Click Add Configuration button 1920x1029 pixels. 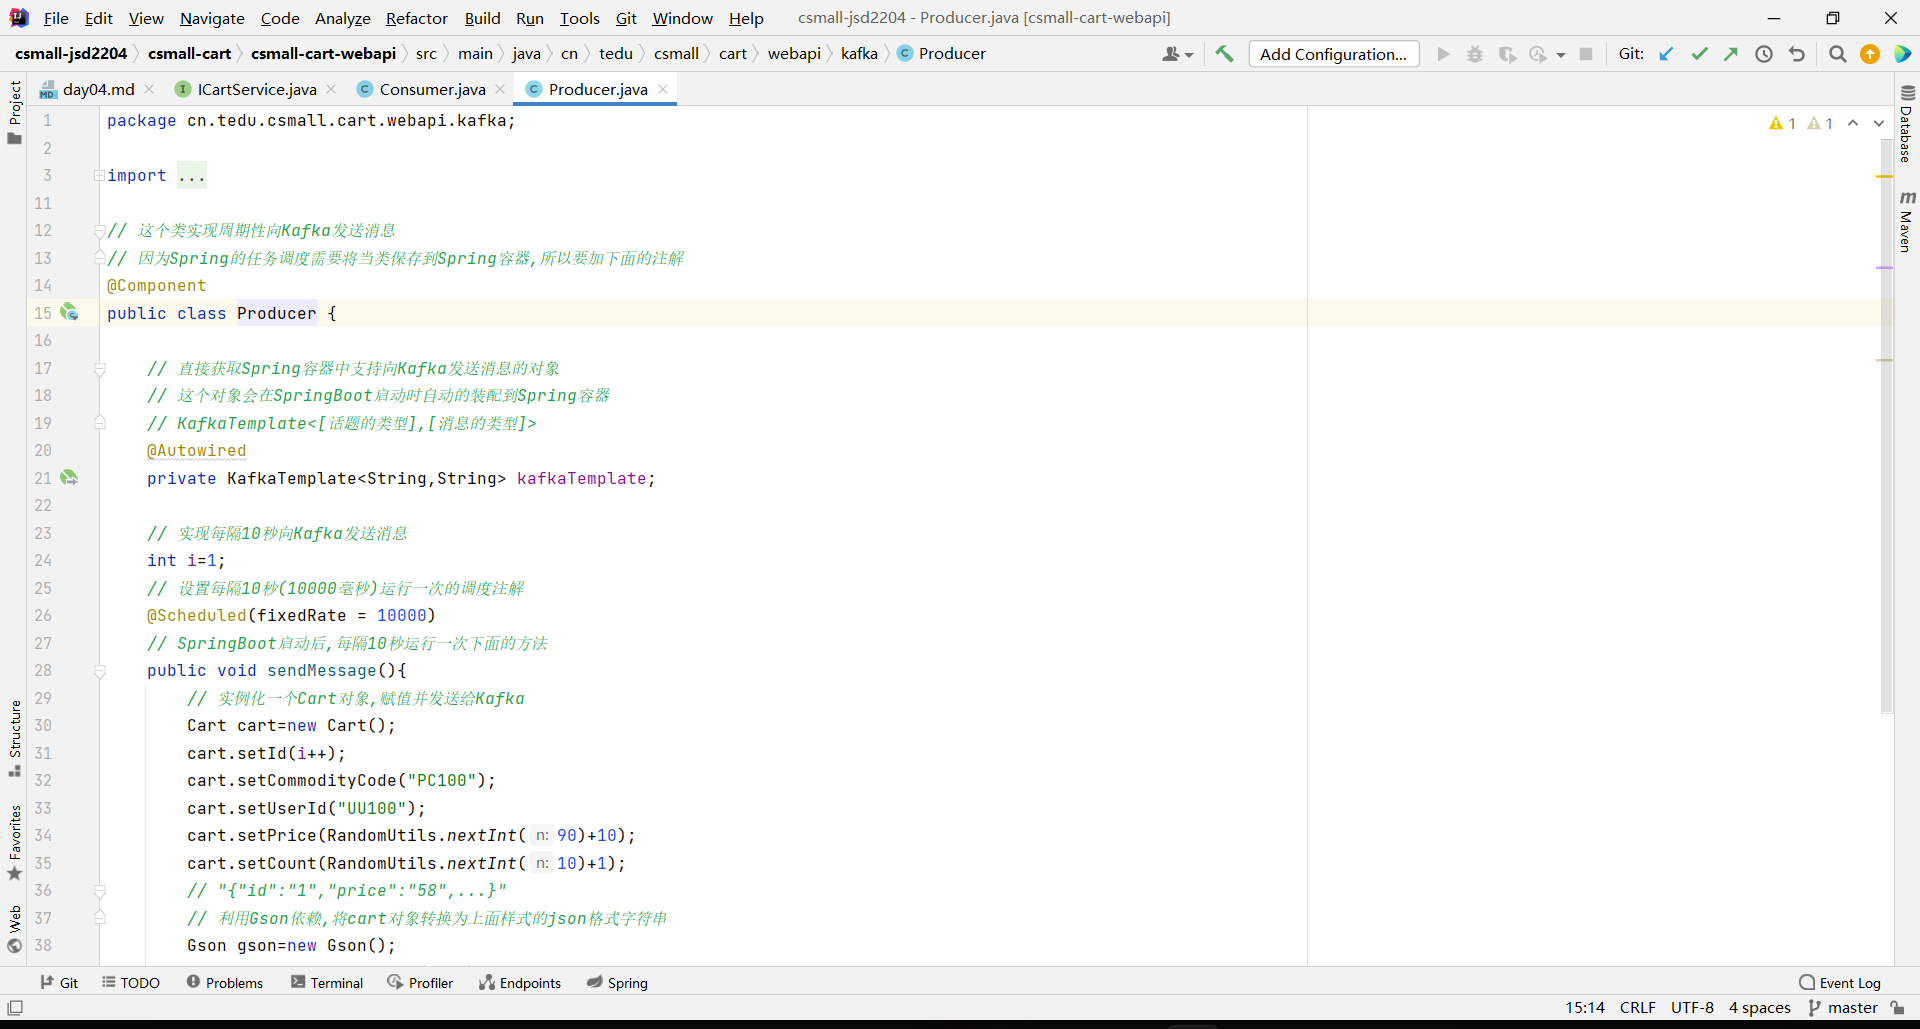tap(1333, 54)
